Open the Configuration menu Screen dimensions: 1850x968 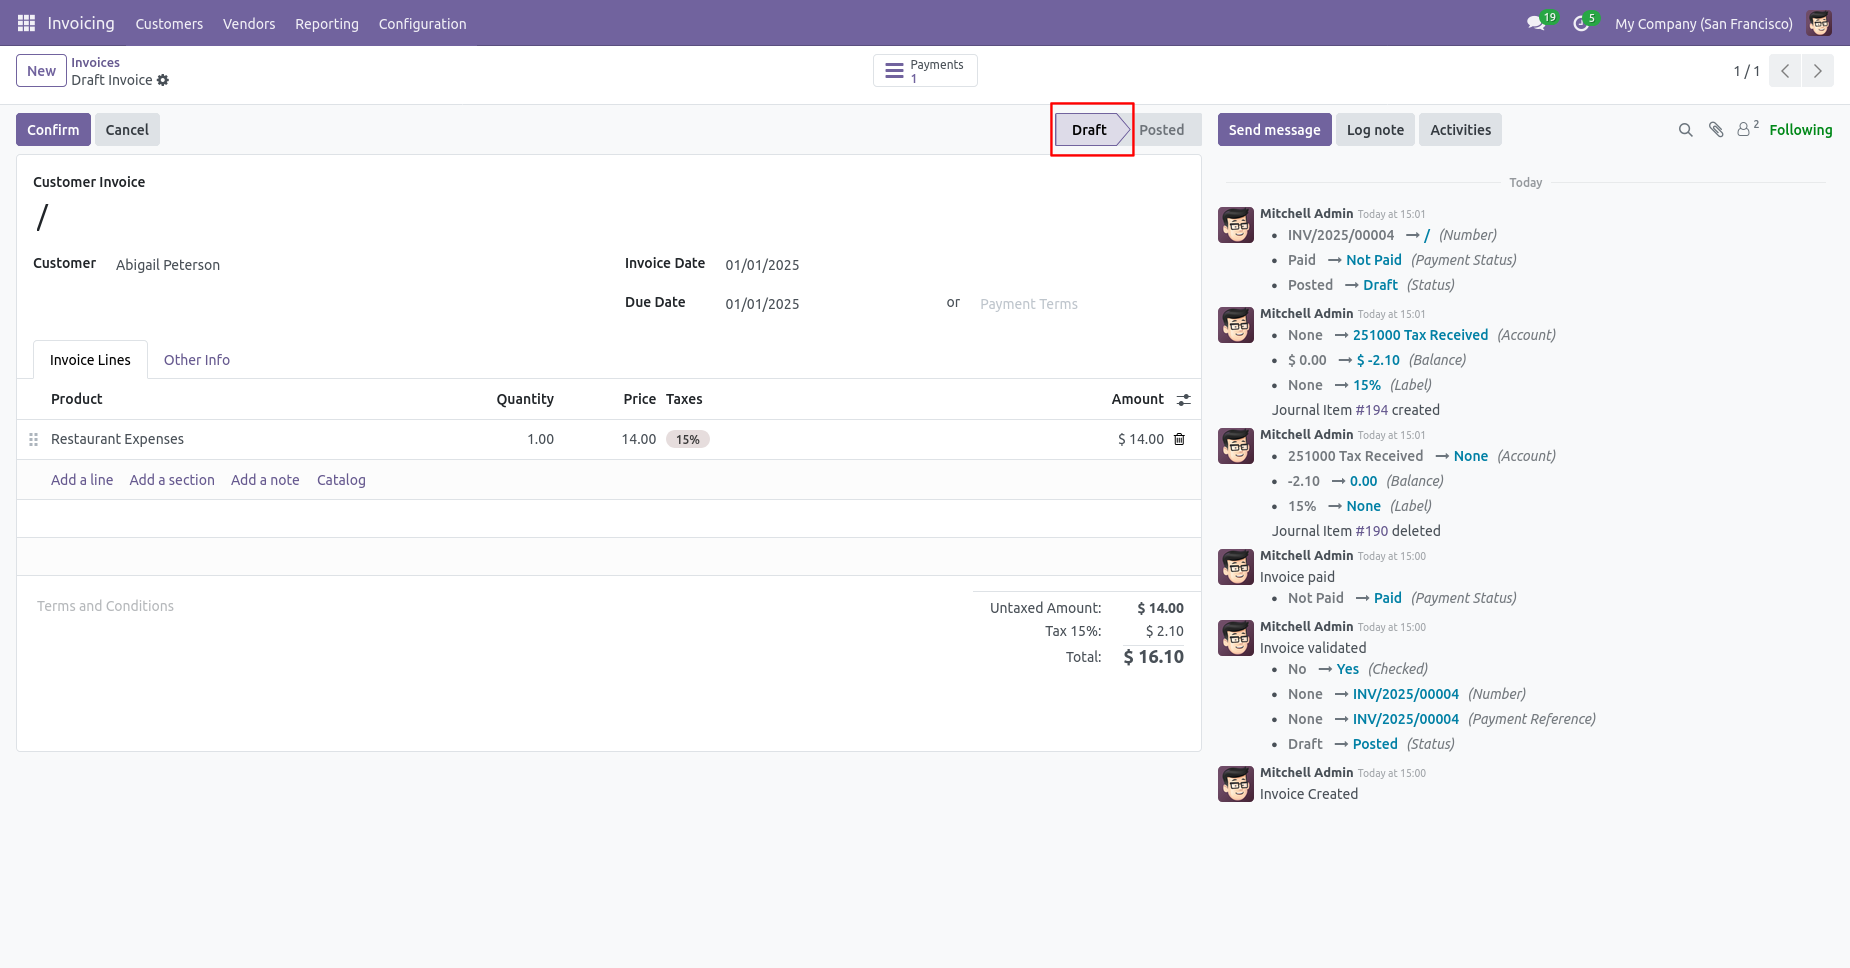tap(422, 24)
